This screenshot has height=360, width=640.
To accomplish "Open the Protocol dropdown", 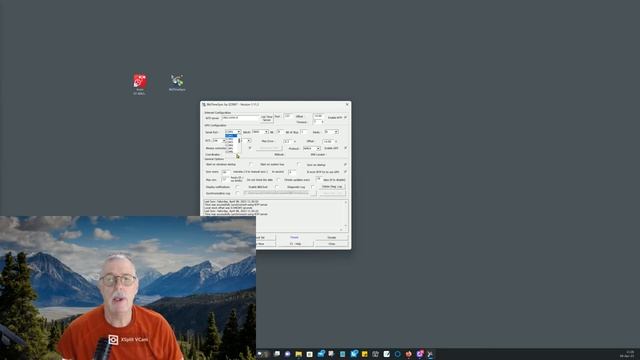I will (312, 149).
